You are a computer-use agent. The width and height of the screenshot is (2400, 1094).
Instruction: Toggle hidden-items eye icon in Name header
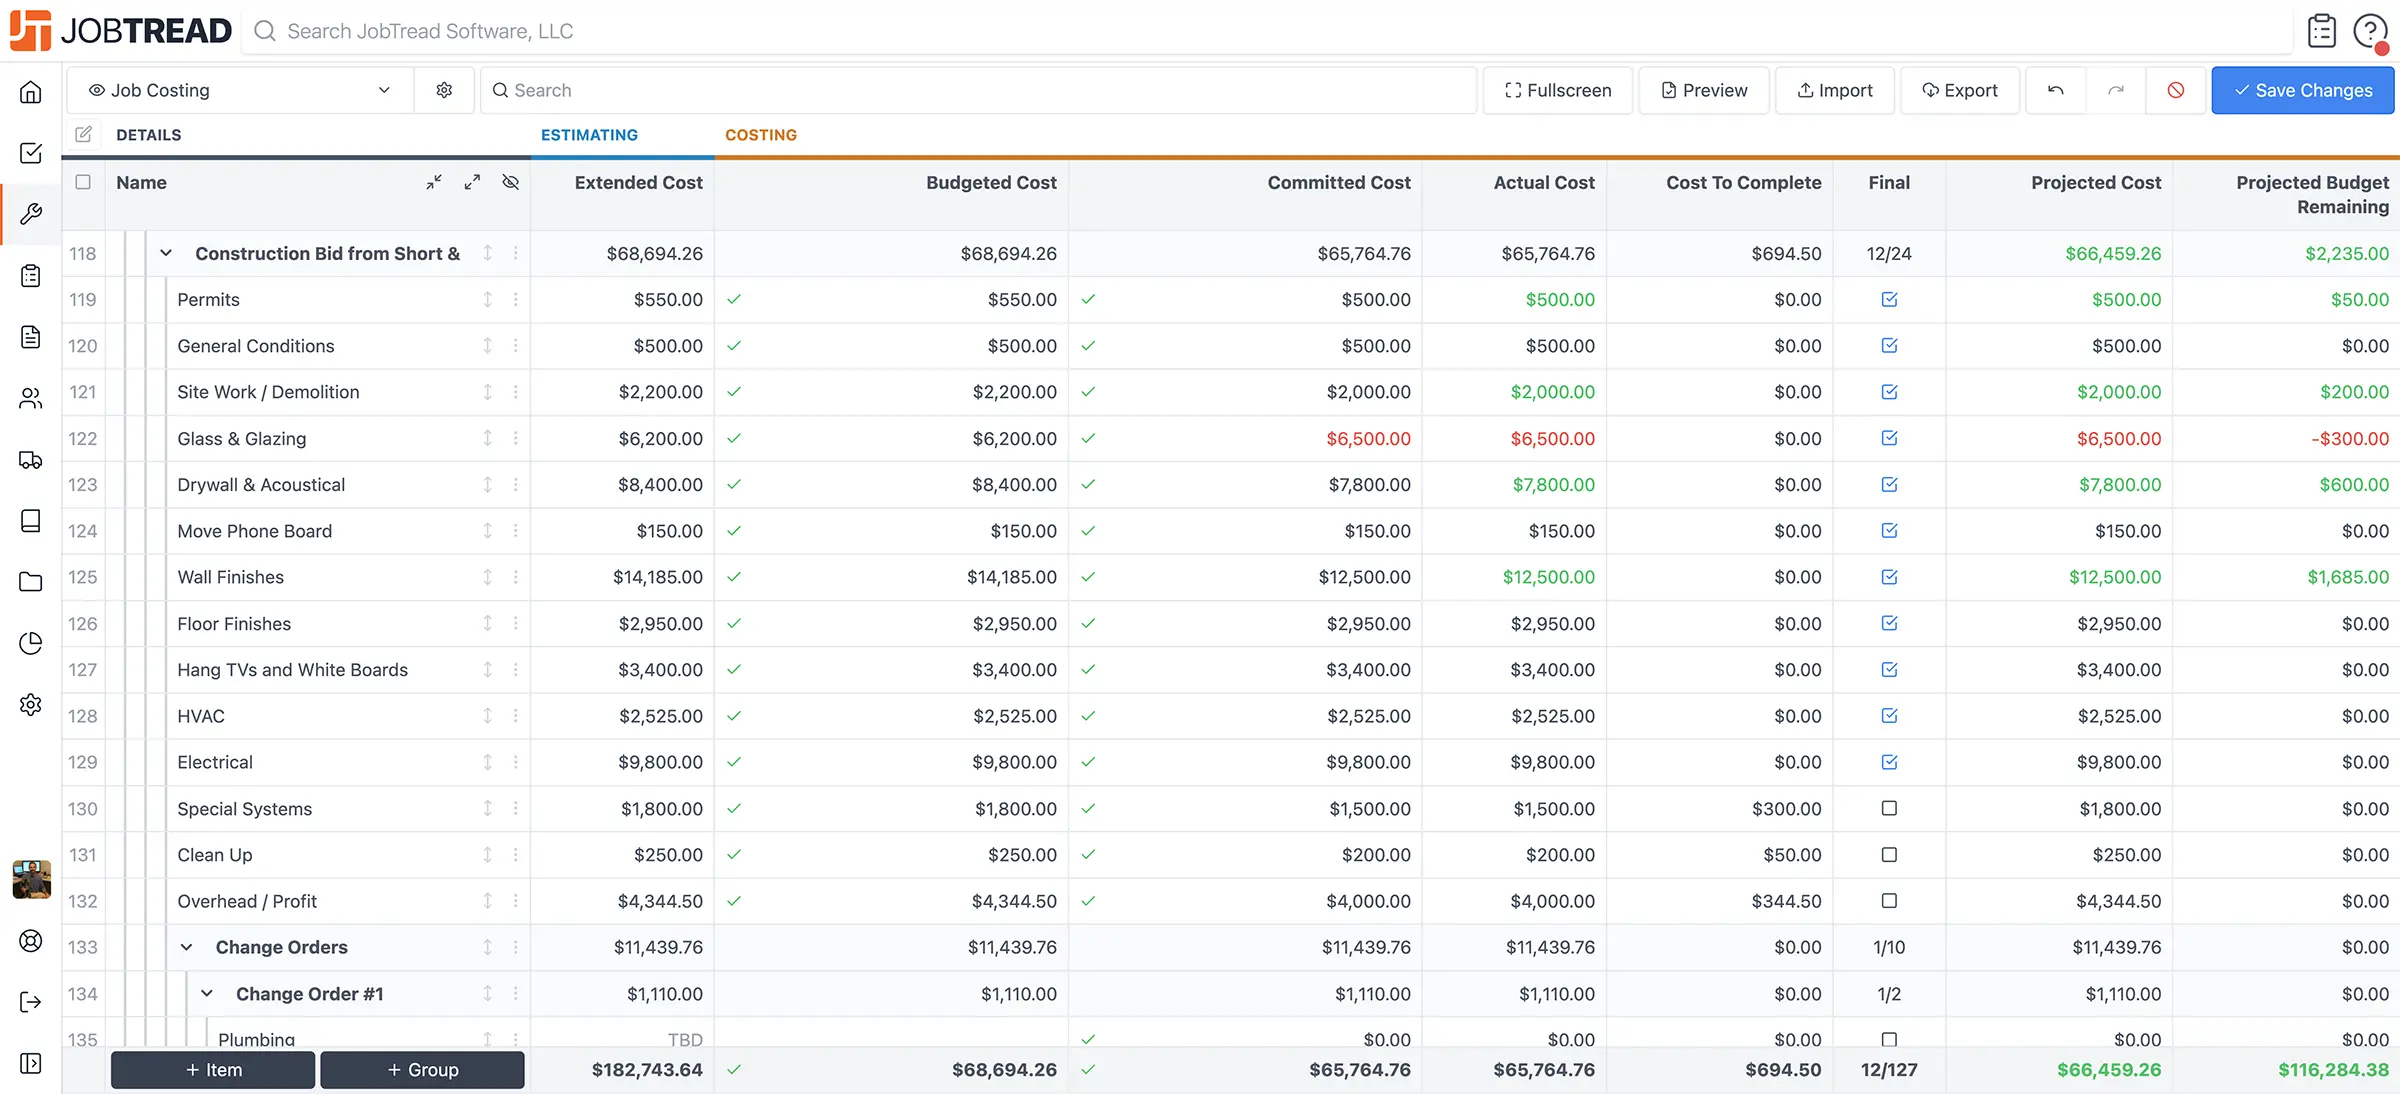[510, 182]
